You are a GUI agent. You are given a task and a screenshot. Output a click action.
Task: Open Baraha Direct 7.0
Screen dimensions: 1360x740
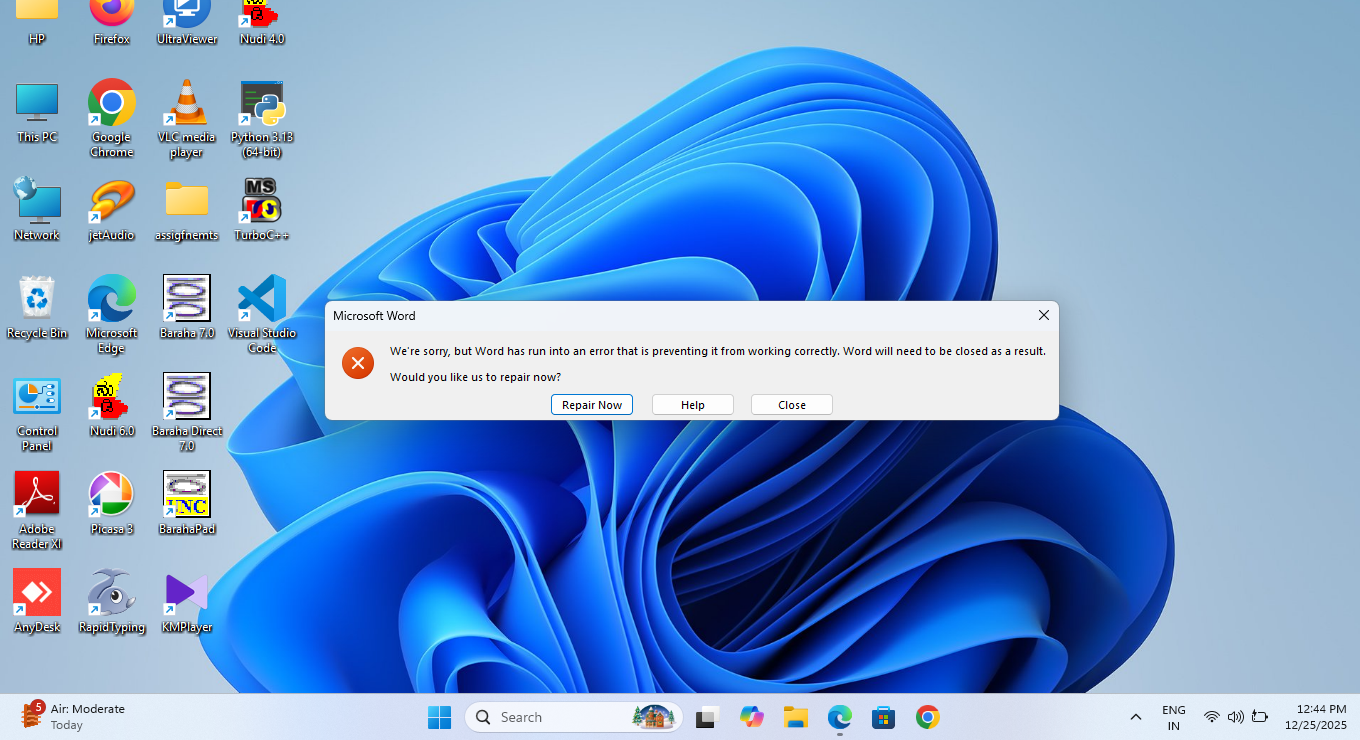(186, 398)
